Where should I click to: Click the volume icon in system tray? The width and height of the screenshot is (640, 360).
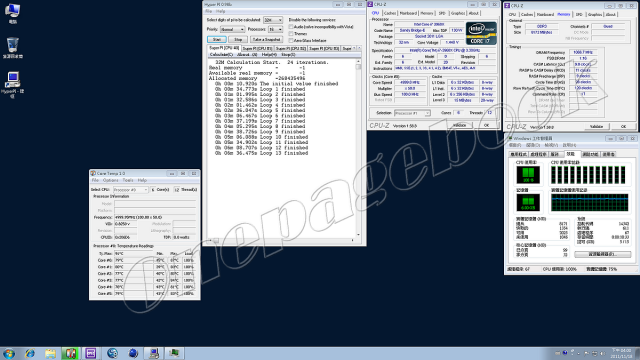coord(603,353)
